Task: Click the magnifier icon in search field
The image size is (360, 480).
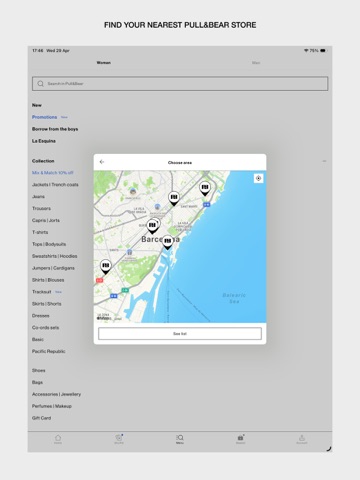Action: point(40,84)
